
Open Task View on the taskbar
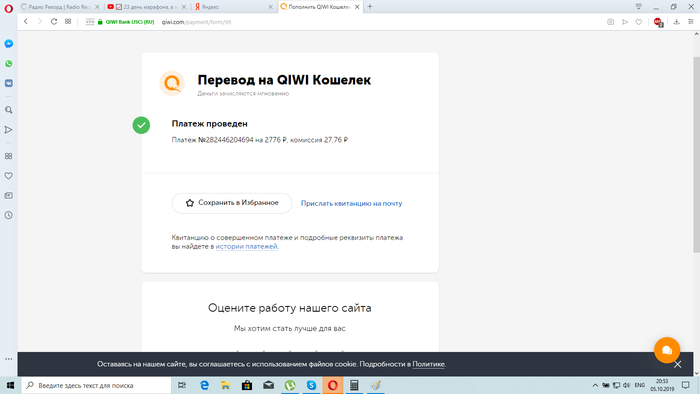(182, 385)
